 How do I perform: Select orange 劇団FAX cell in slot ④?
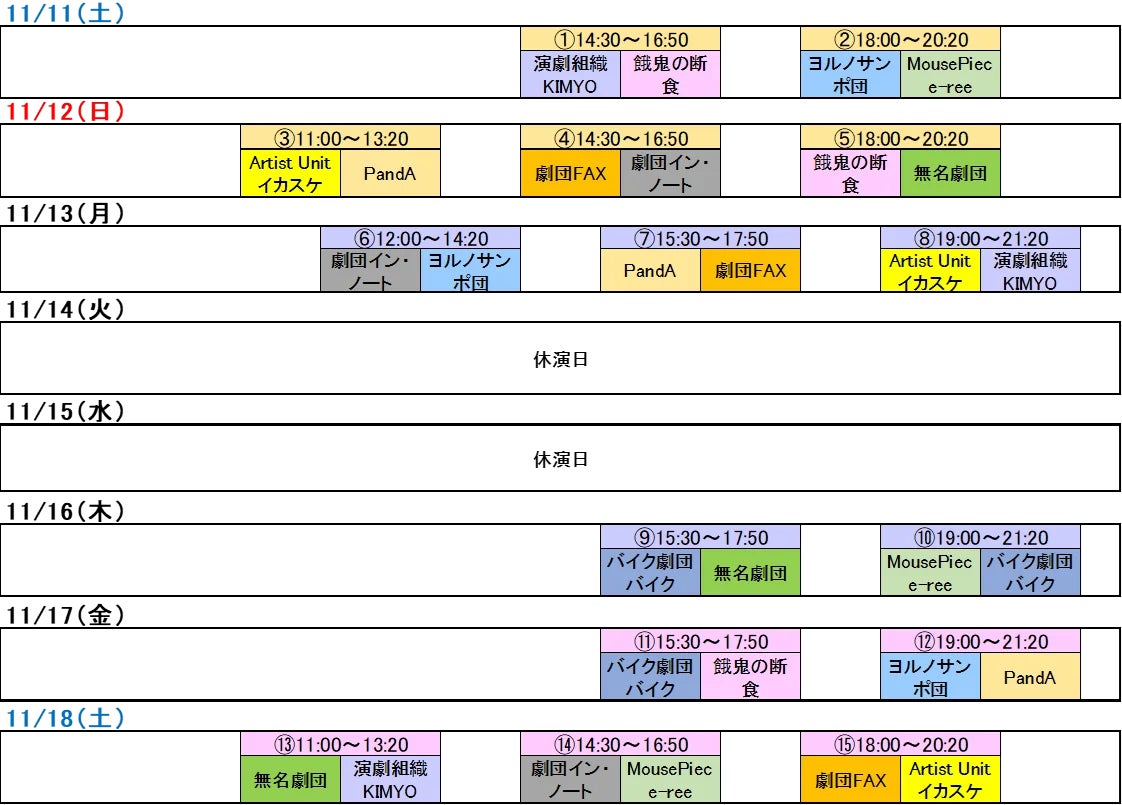pyautogui.click(x=570, y=174)
